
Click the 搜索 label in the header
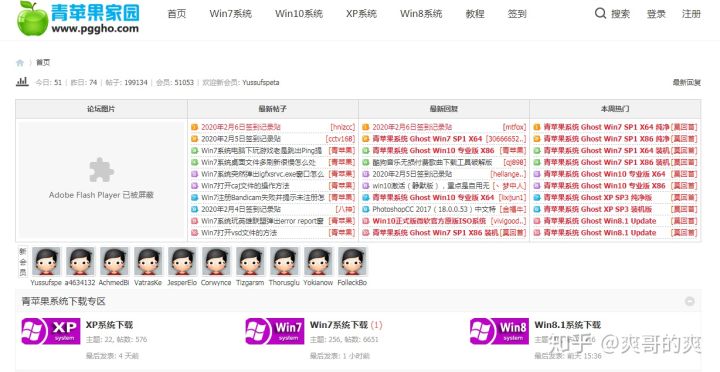point(620,14)
